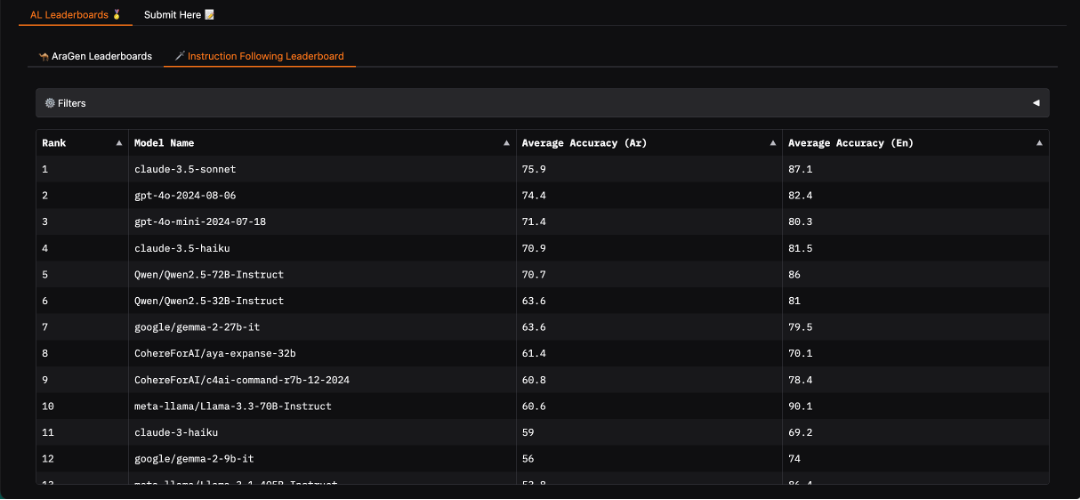The height and width of the screenshot is (500, 1080).
Task: Click the Rank column header
Action: 54,143
